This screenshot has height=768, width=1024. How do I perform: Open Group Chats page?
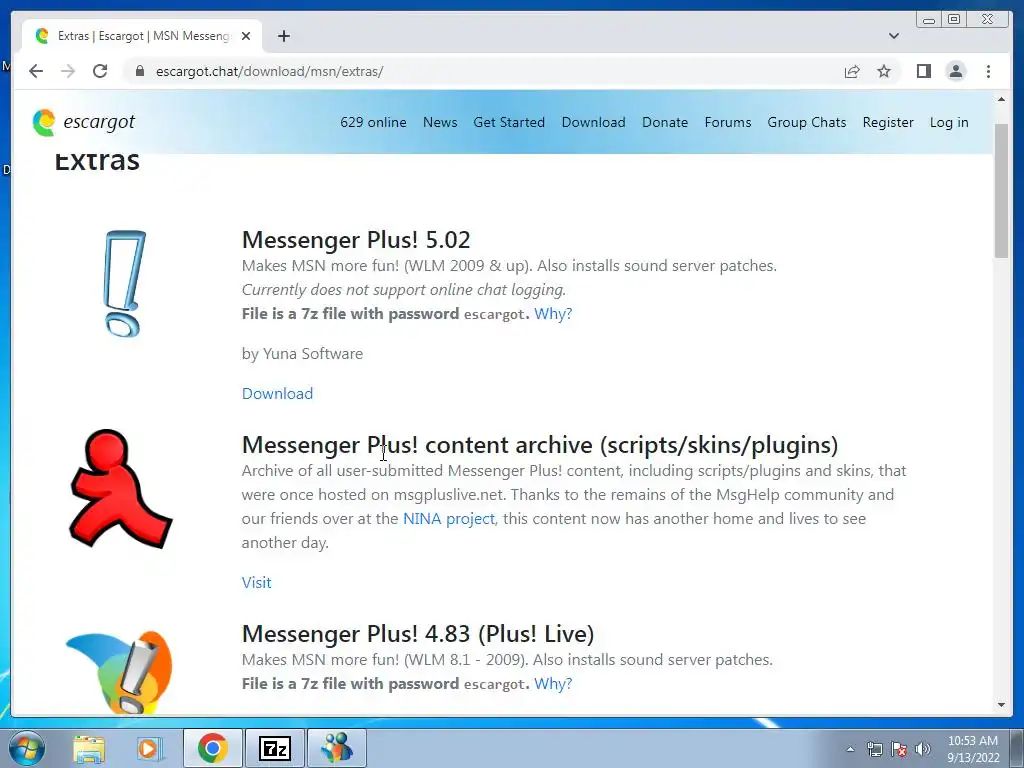(807, 122)
